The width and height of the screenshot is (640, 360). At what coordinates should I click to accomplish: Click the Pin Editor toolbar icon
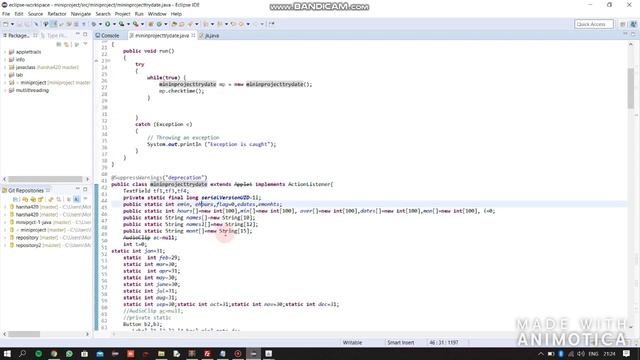click(272, 24)
